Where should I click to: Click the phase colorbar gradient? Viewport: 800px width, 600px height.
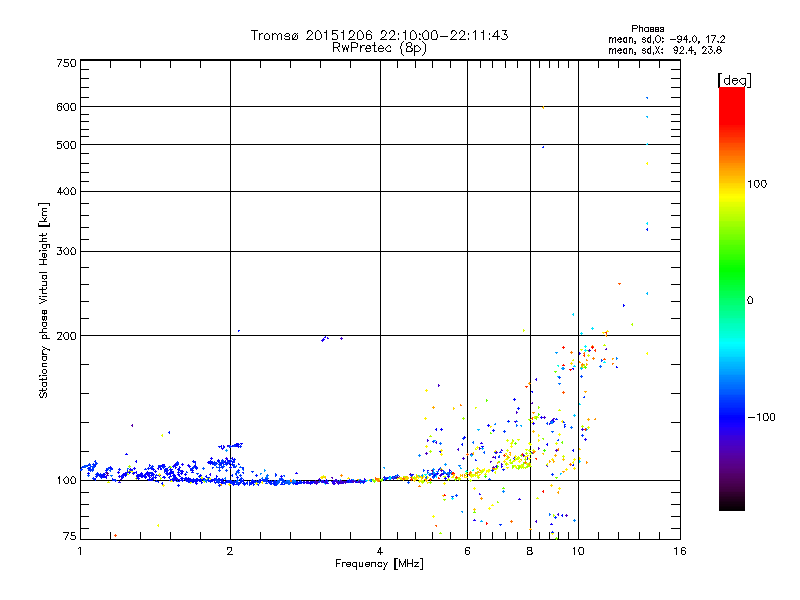[x=732, y=298]
